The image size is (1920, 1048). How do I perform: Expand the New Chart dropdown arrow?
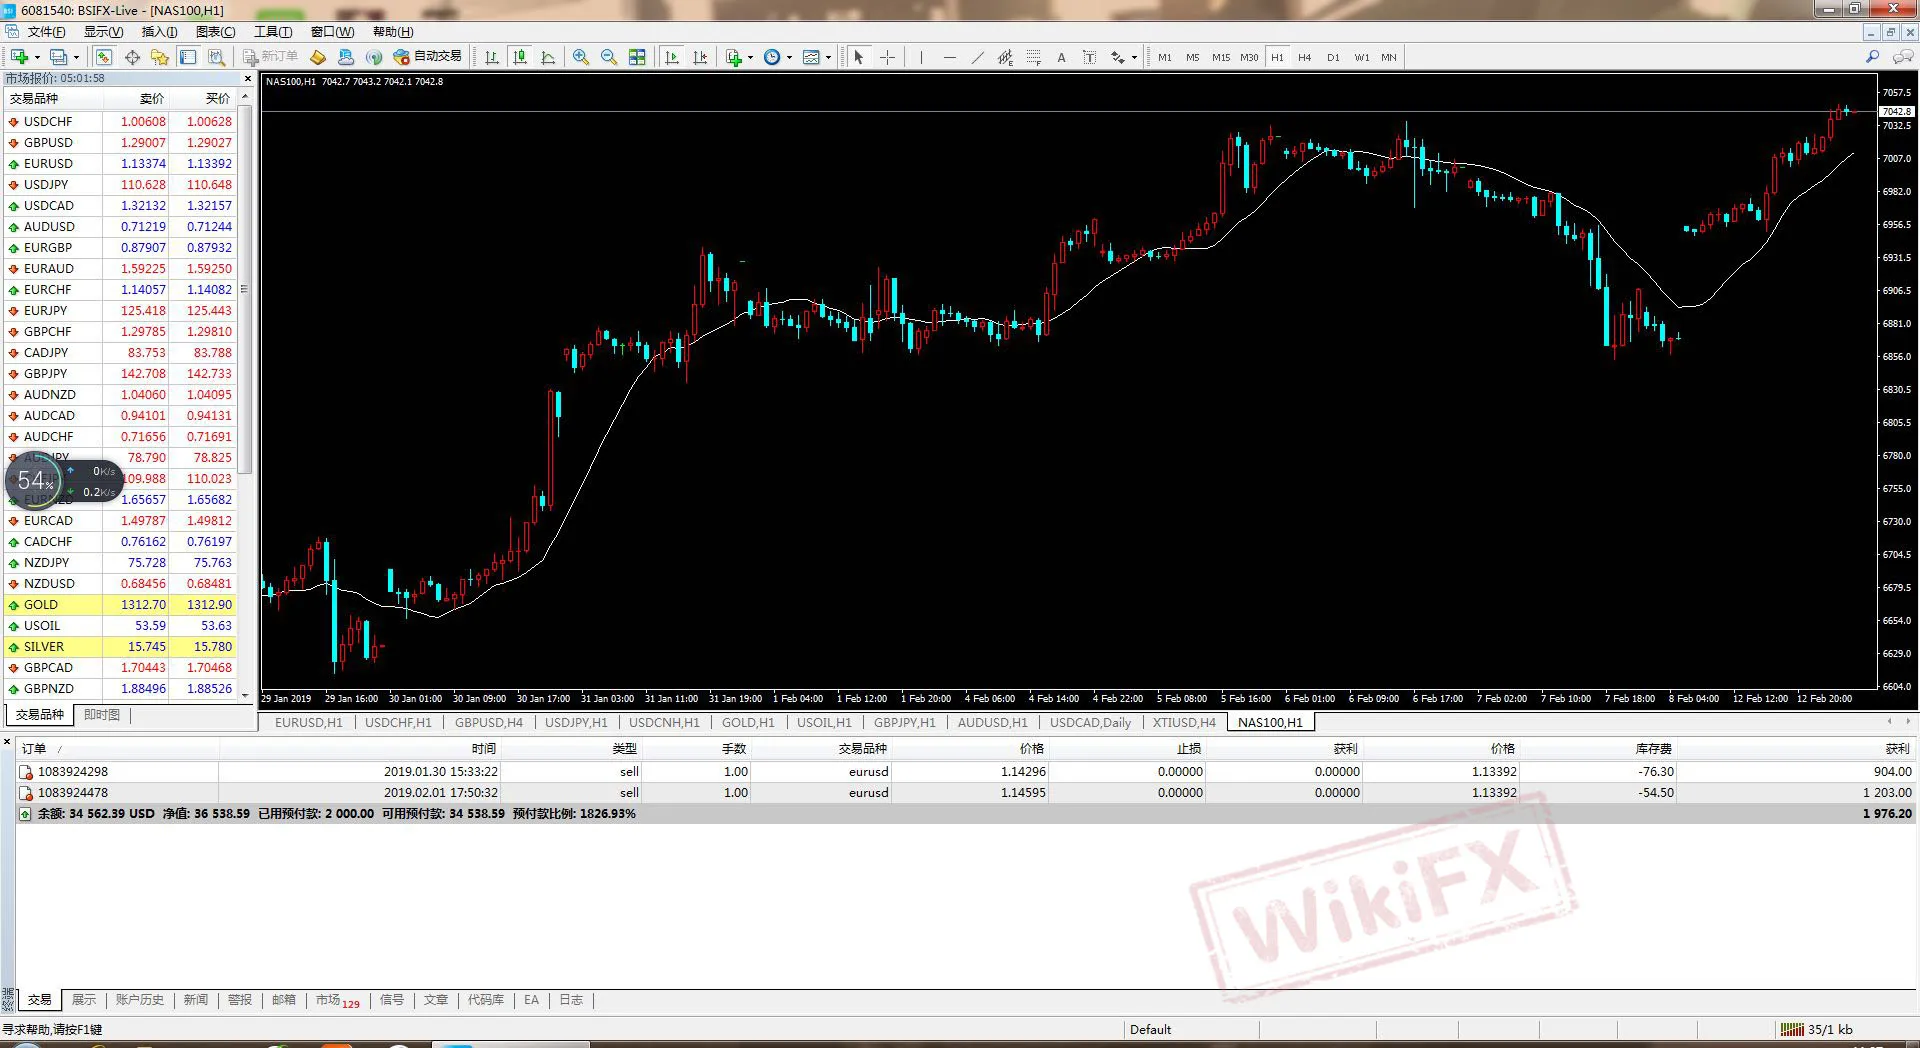tap(37, 58)
